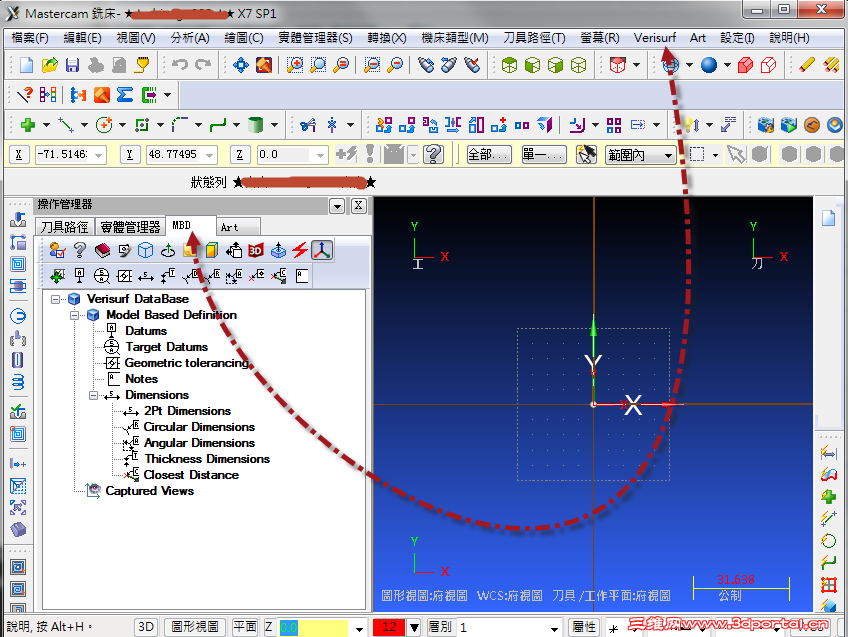Click the green plus Create Point icon
Viewport: 848px width, 637px height.
tap(28, 125)
